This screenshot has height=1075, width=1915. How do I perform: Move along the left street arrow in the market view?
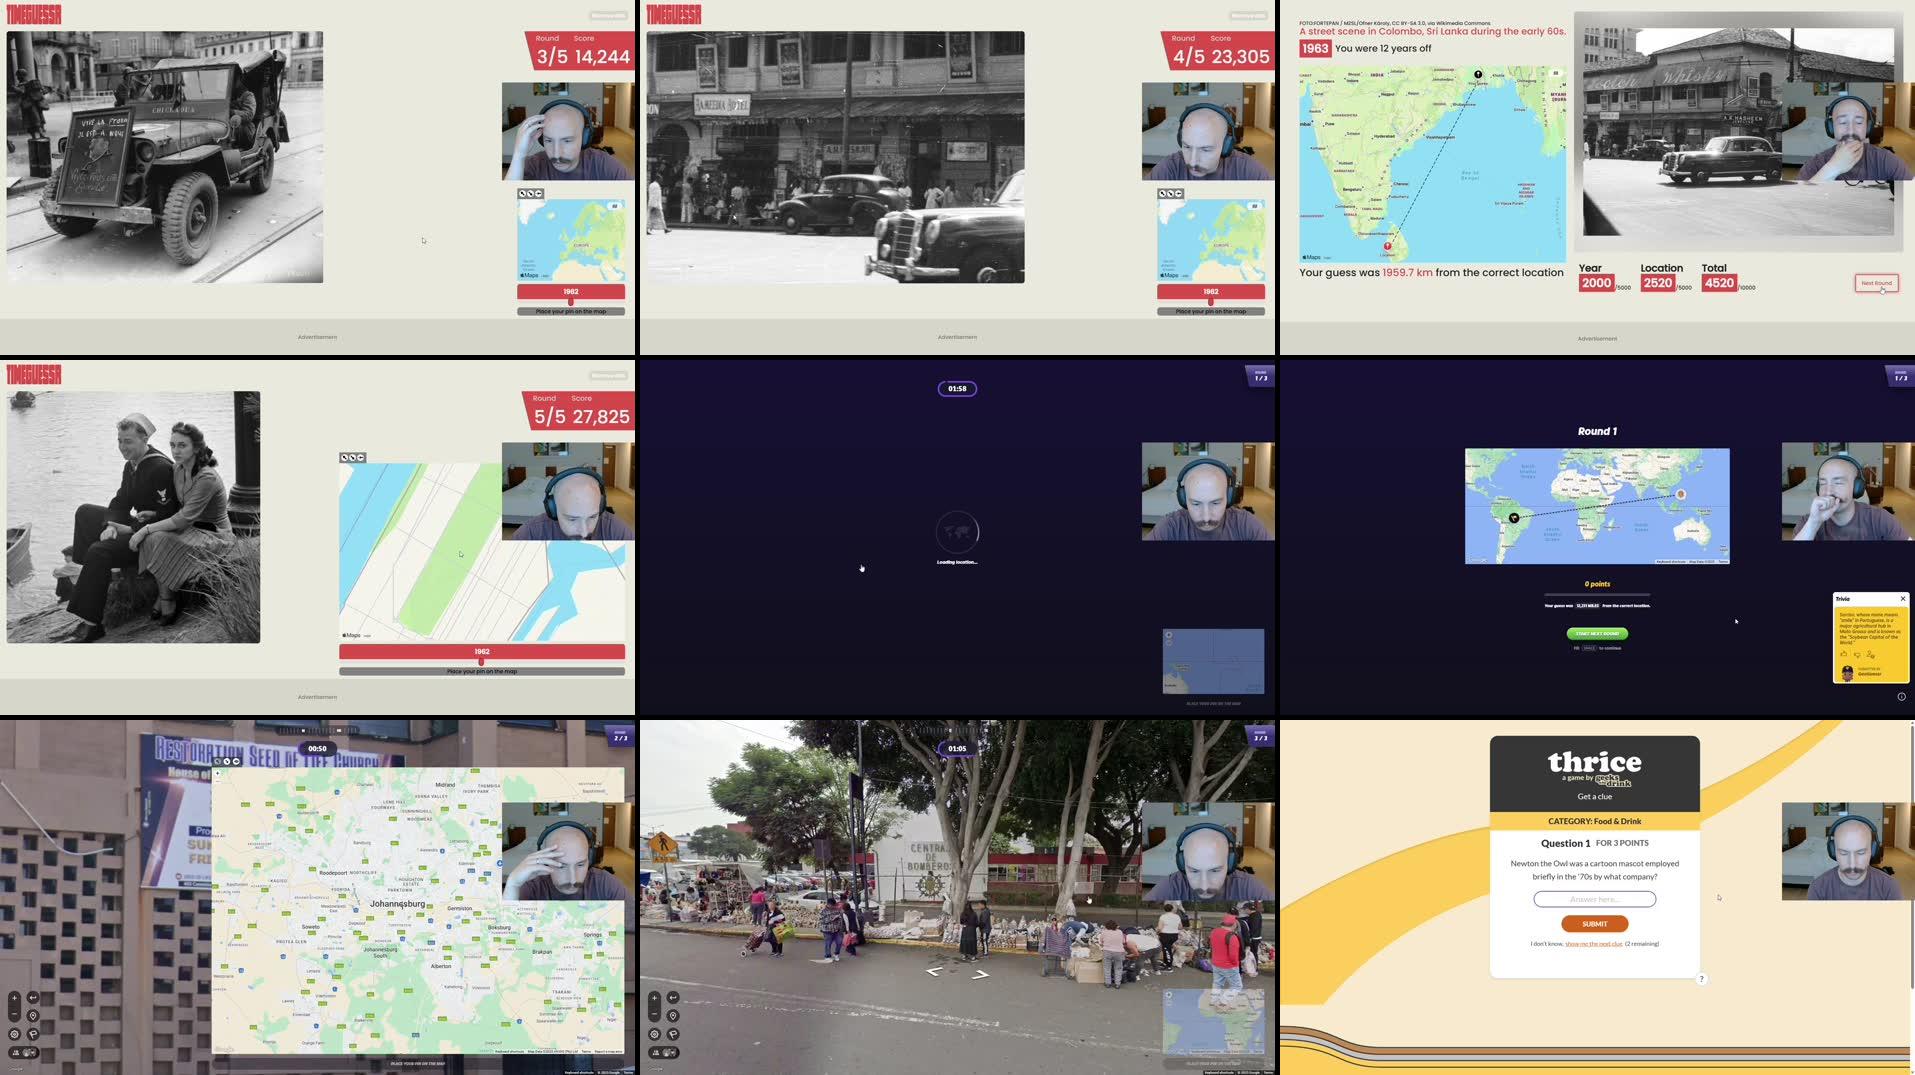934,971
